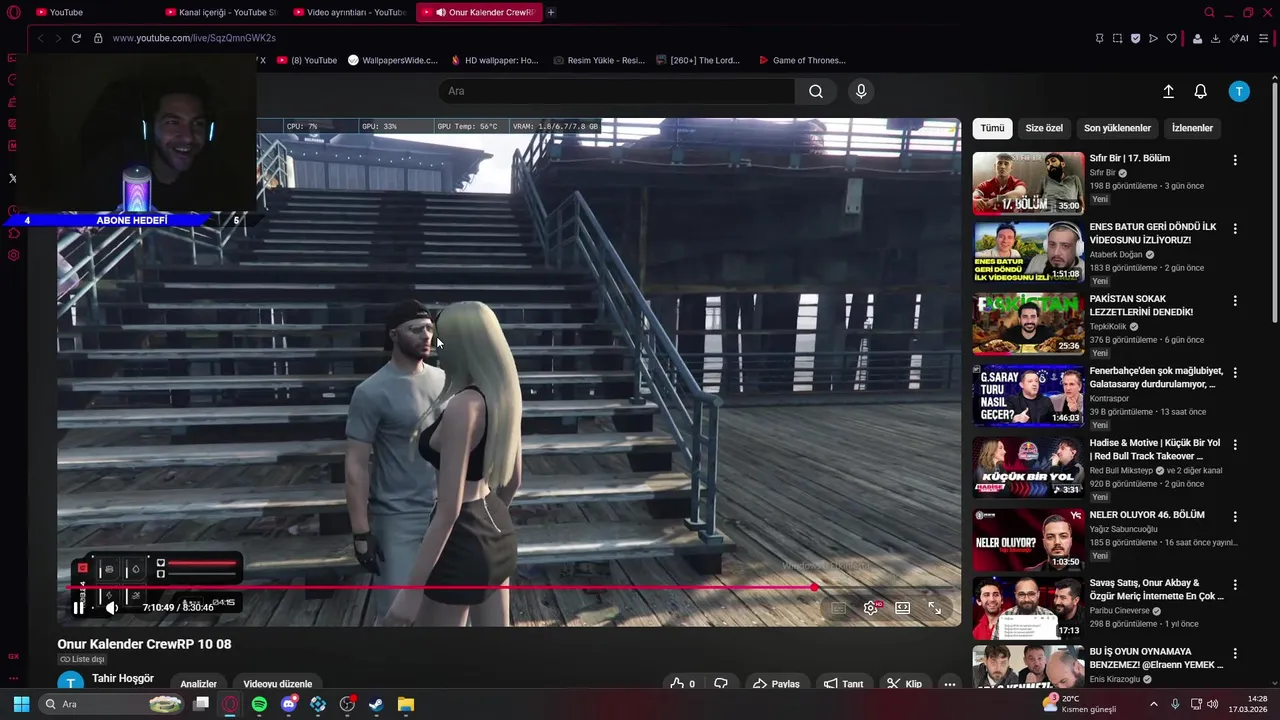Focus the YouTube 'Ara' search field
1280x720 pixels.
click(616, 91)
